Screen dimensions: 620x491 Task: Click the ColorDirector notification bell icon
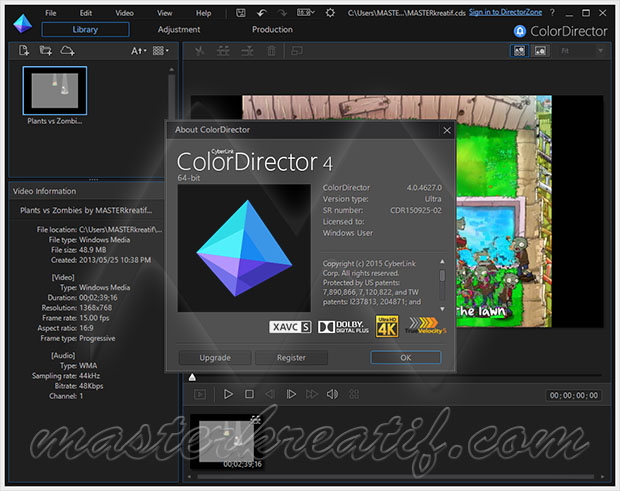pos(520,31)
